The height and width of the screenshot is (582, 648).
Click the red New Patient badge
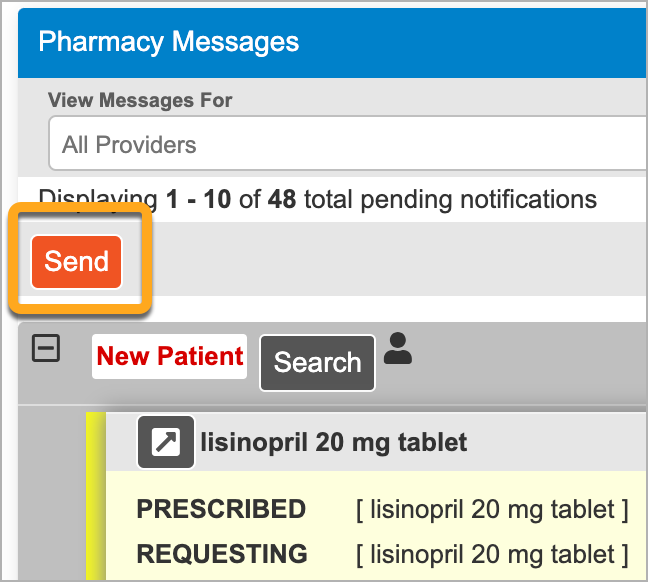click(x=169, y=356)
